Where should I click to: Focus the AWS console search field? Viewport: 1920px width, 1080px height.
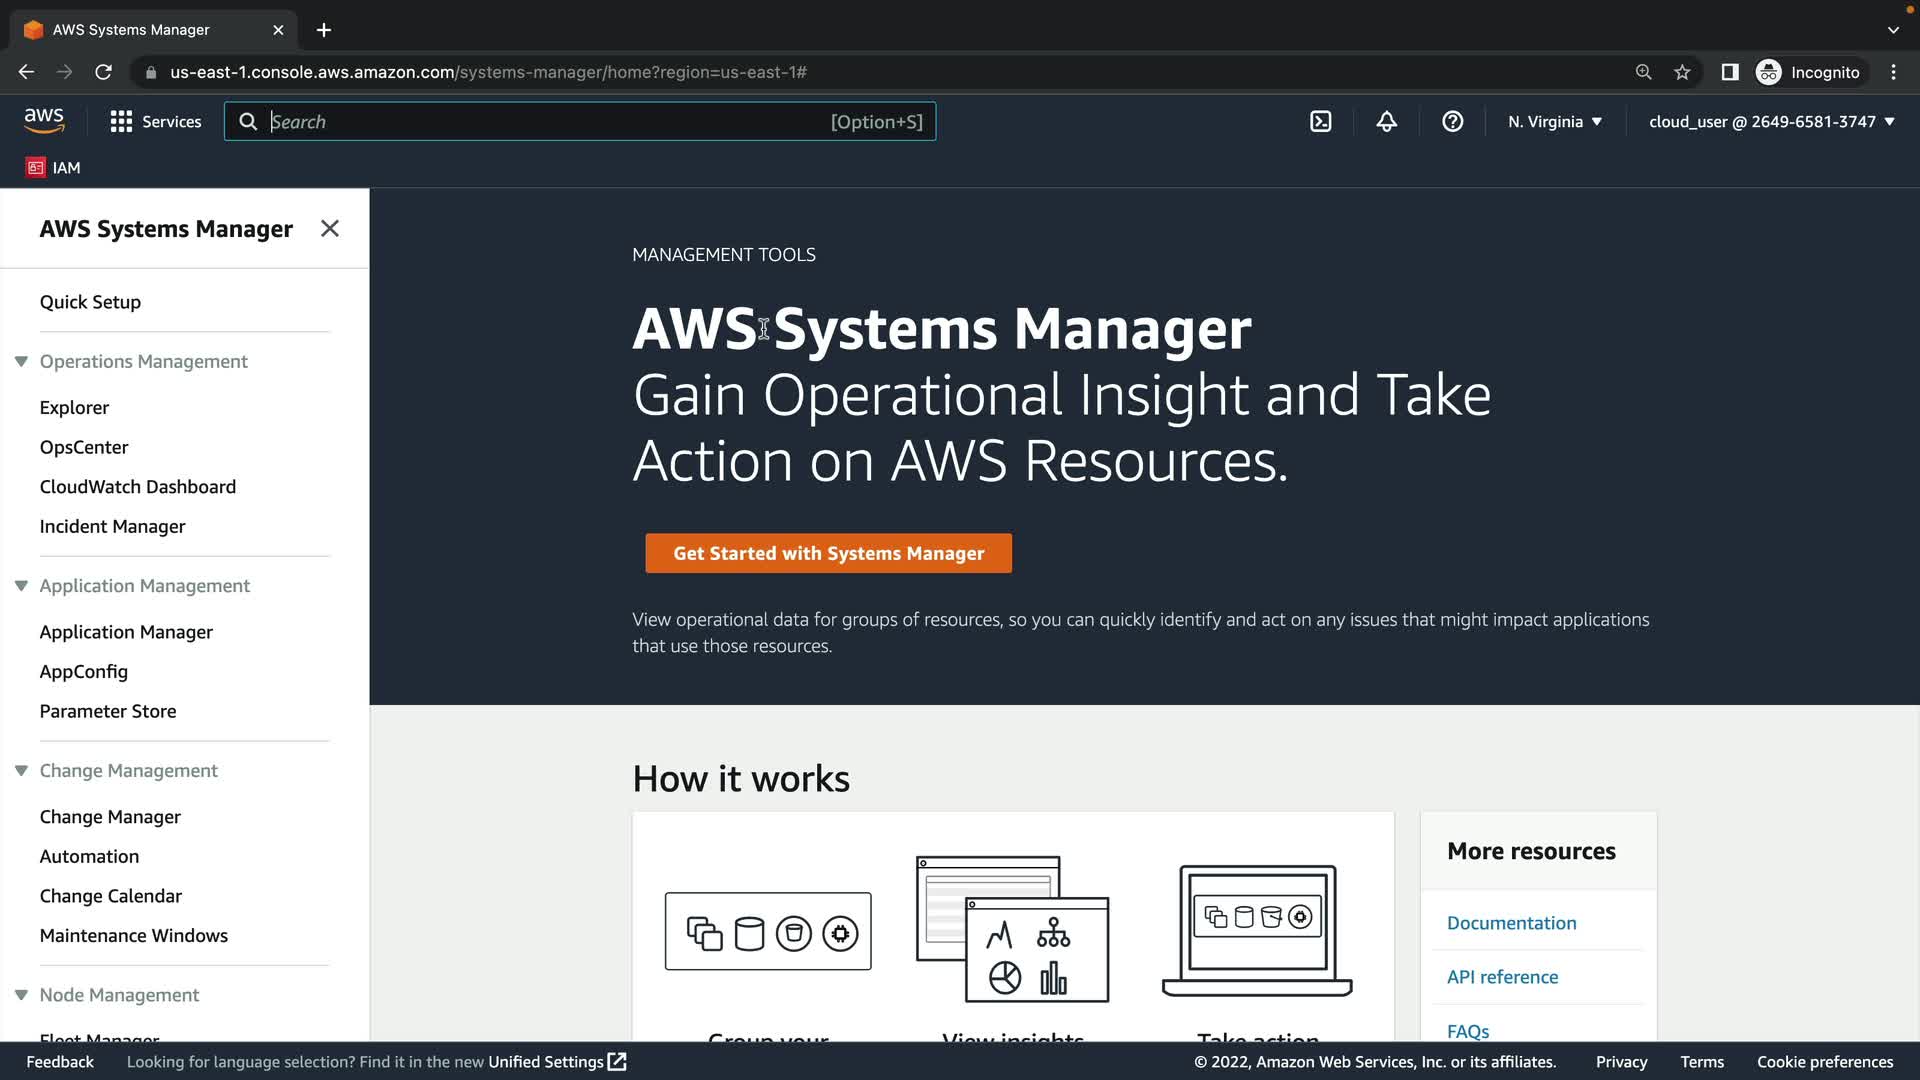tap(550, 122)
